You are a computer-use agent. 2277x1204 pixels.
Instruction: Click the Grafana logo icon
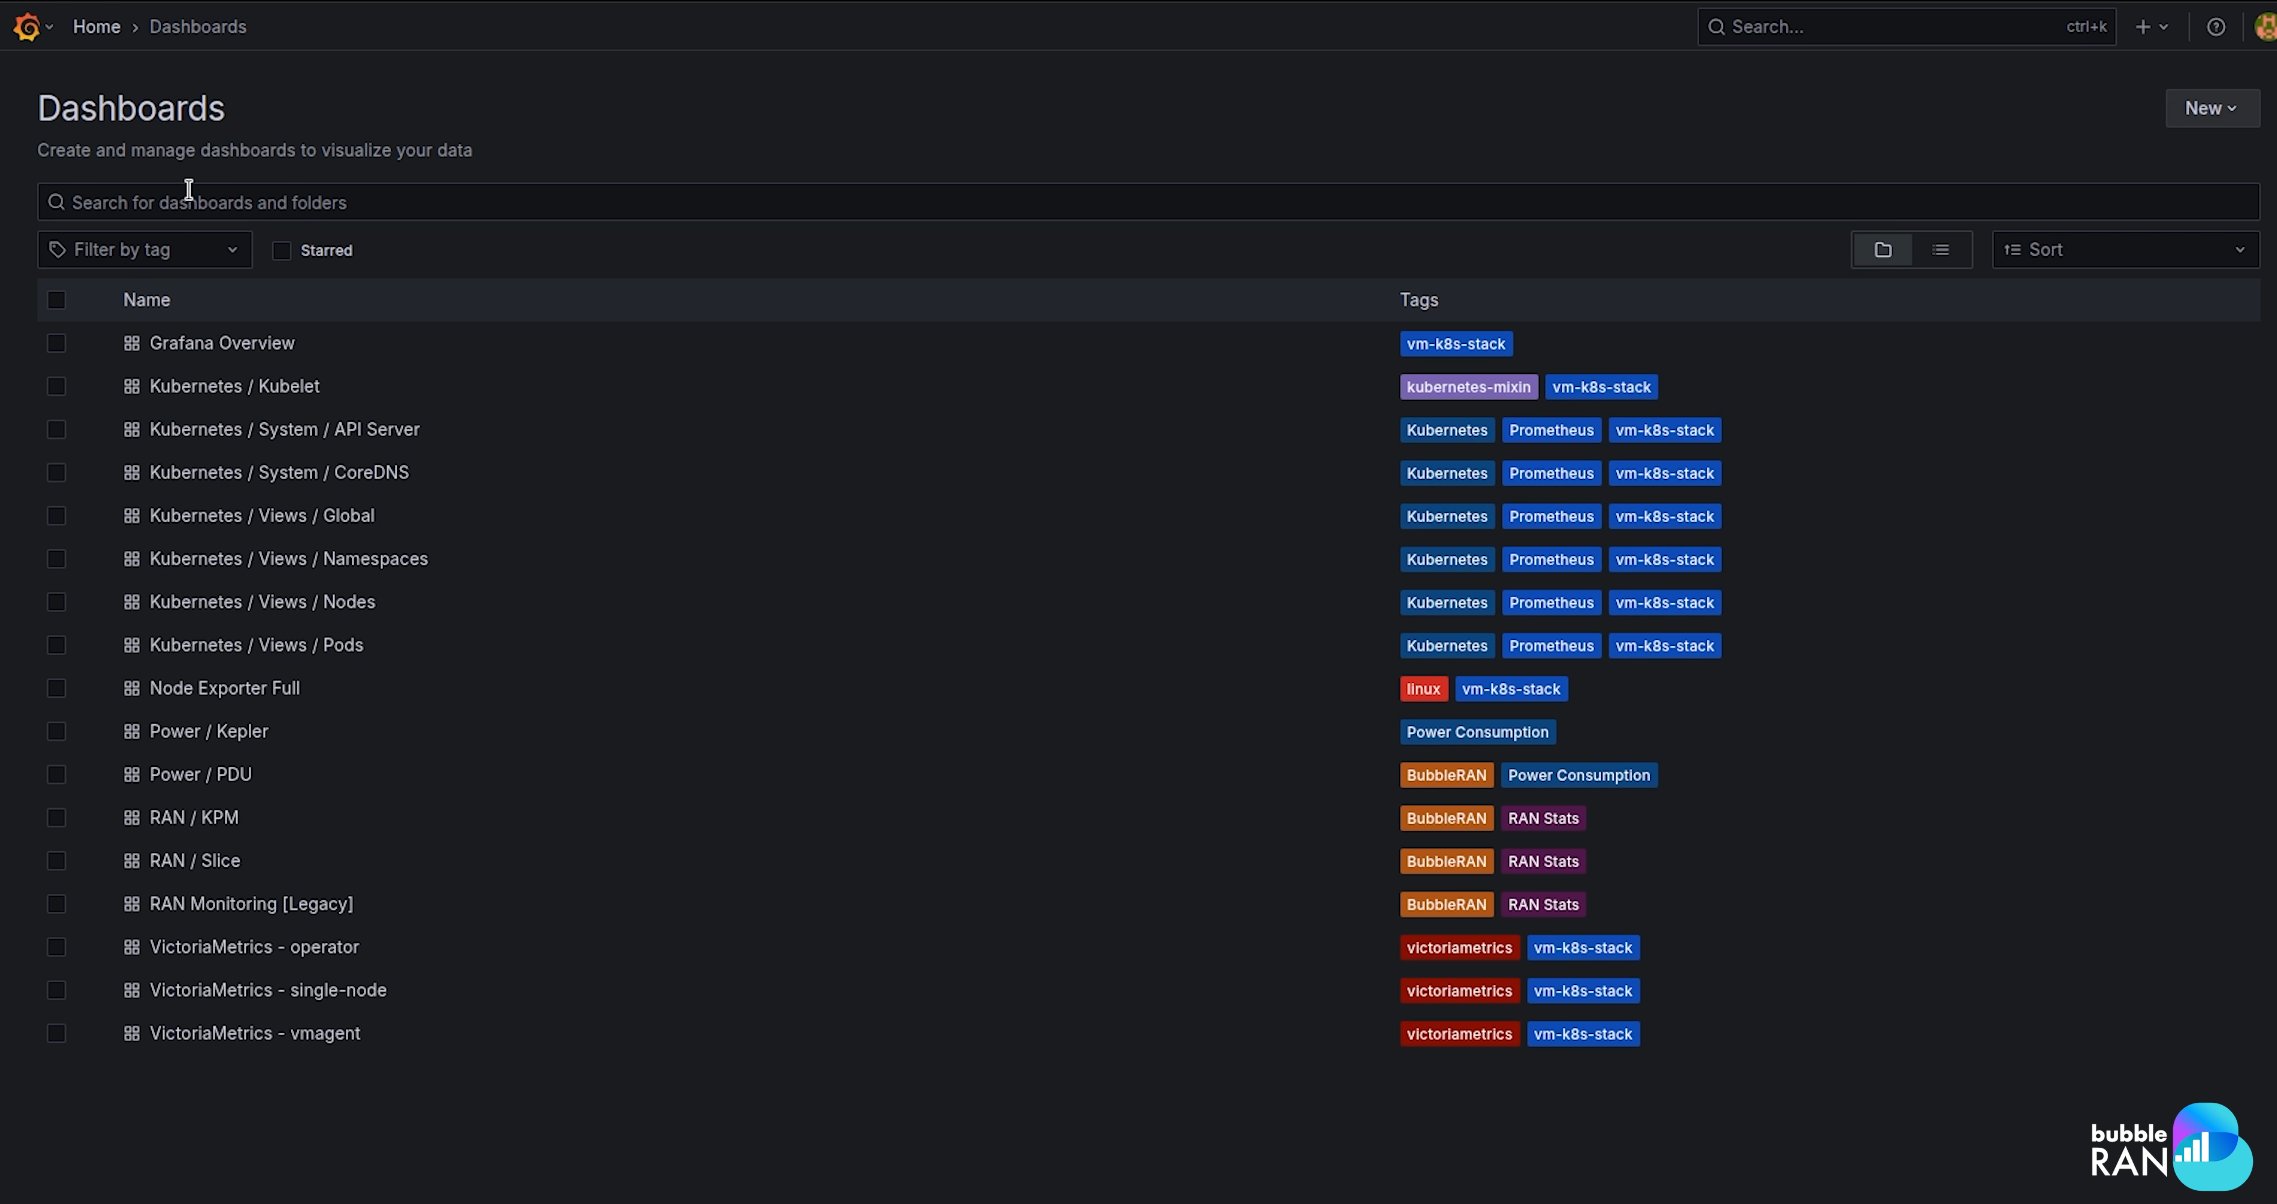27,27
